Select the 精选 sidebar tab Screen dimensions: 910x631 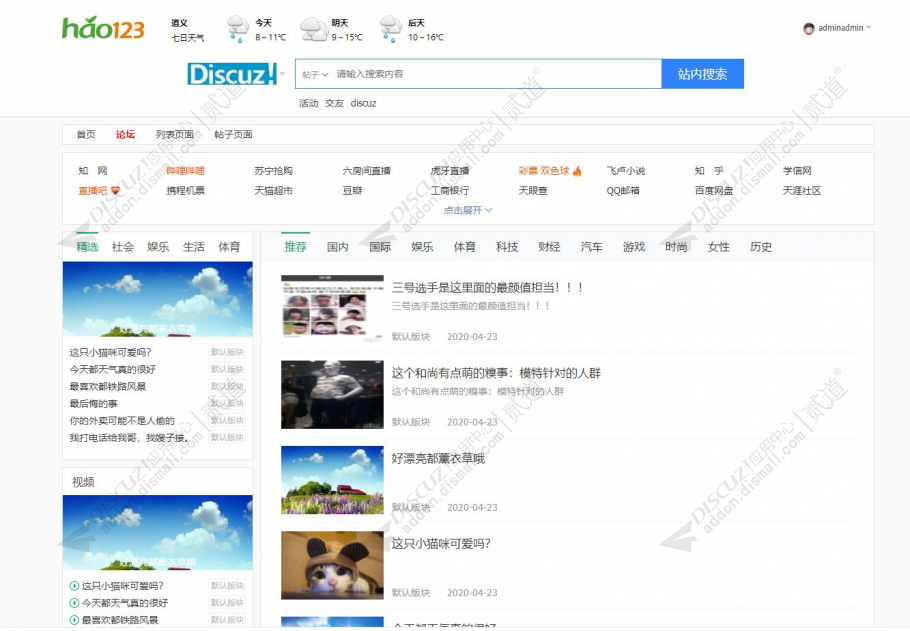tap(87, 247)
